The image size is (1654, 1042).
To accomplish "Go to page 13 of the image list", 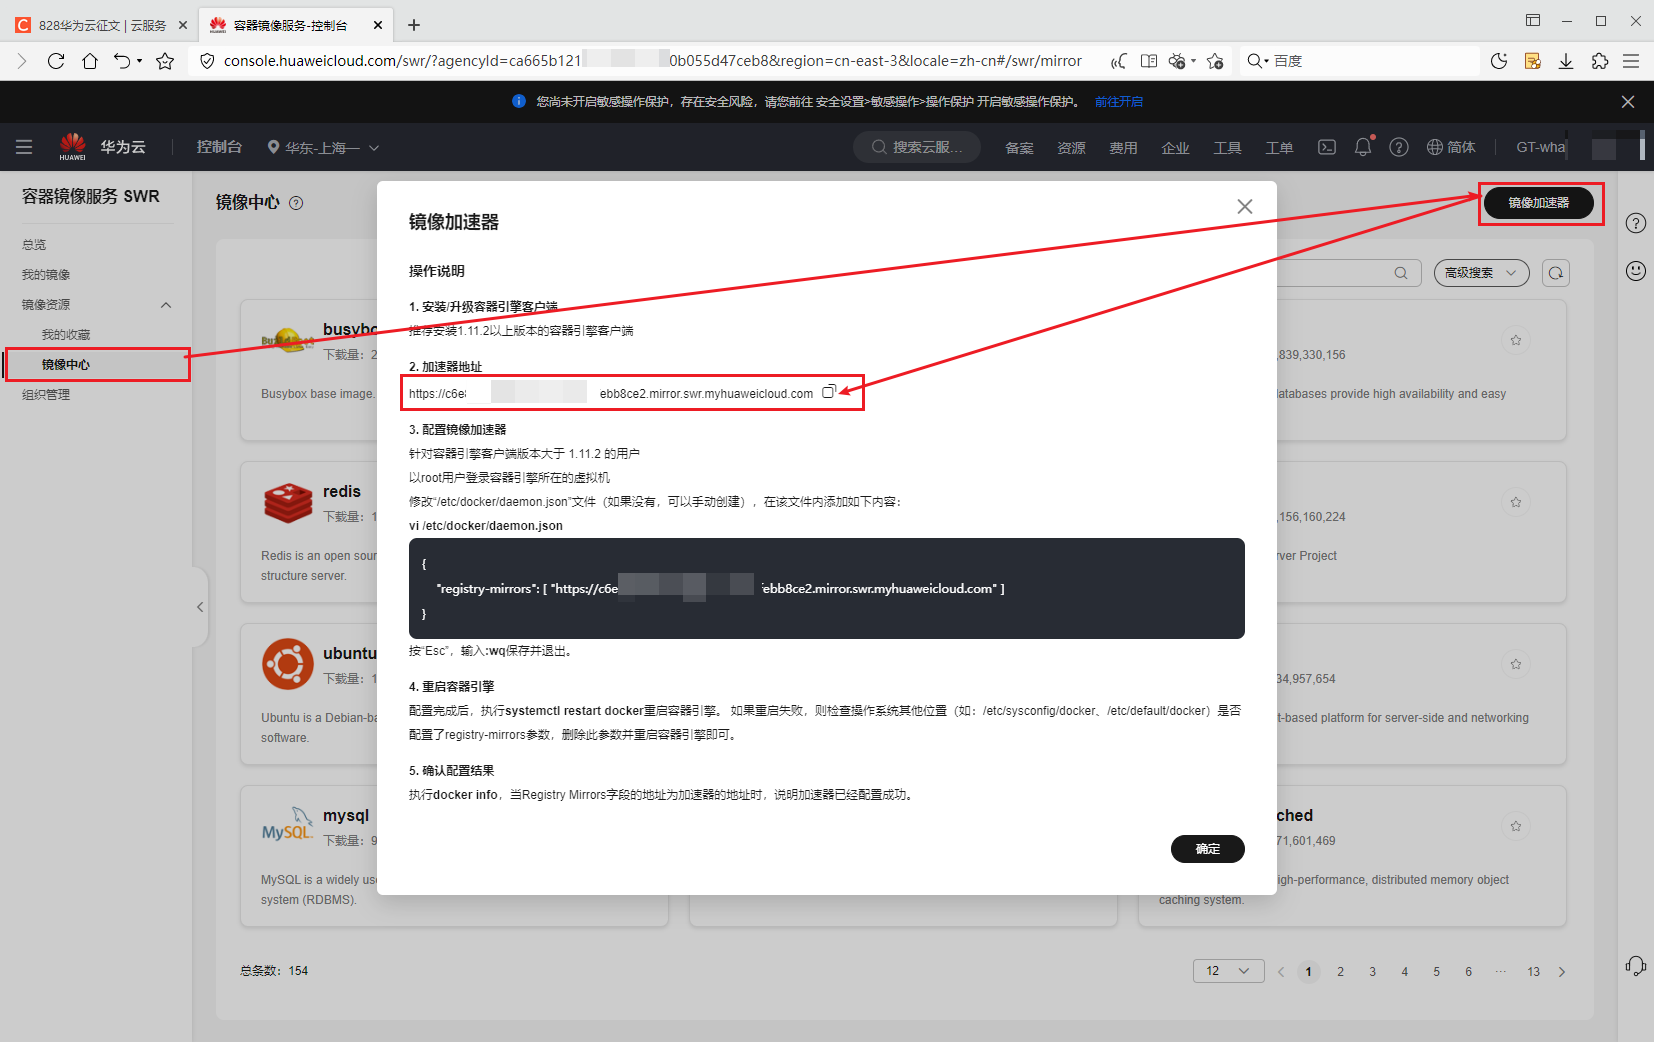I will pyautogui.click(x=1533, y=972).
